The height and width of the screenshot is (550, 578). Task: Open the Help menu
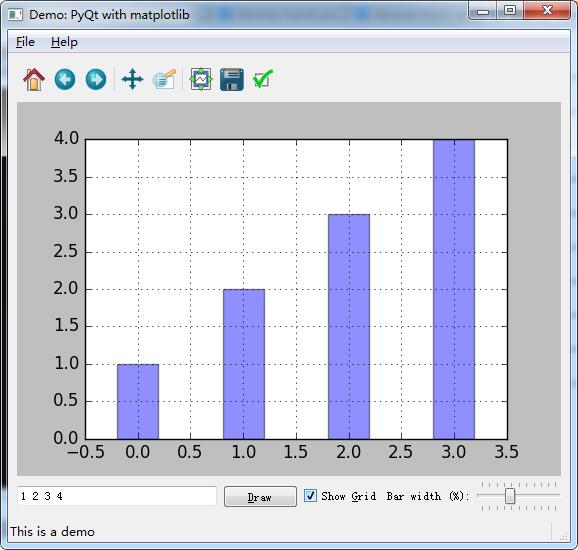point(64,42)
